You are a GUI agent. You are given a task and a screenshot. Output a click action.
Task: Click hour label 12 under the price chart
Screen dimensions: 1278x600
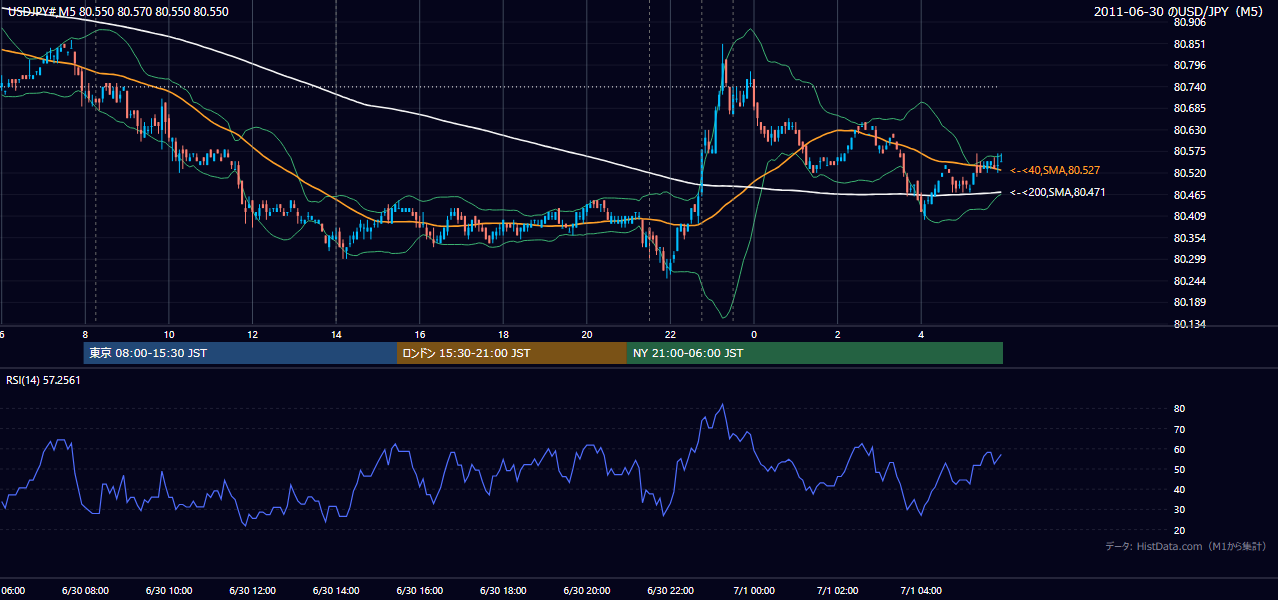252,335
